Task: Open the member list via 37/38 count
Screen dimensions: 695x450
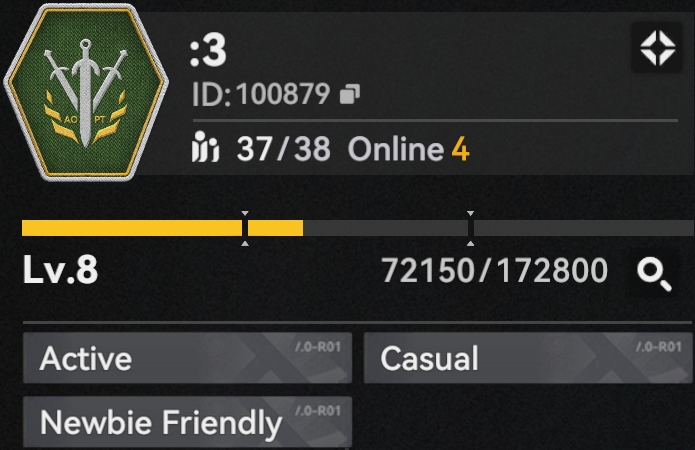Action: point(283,149)
